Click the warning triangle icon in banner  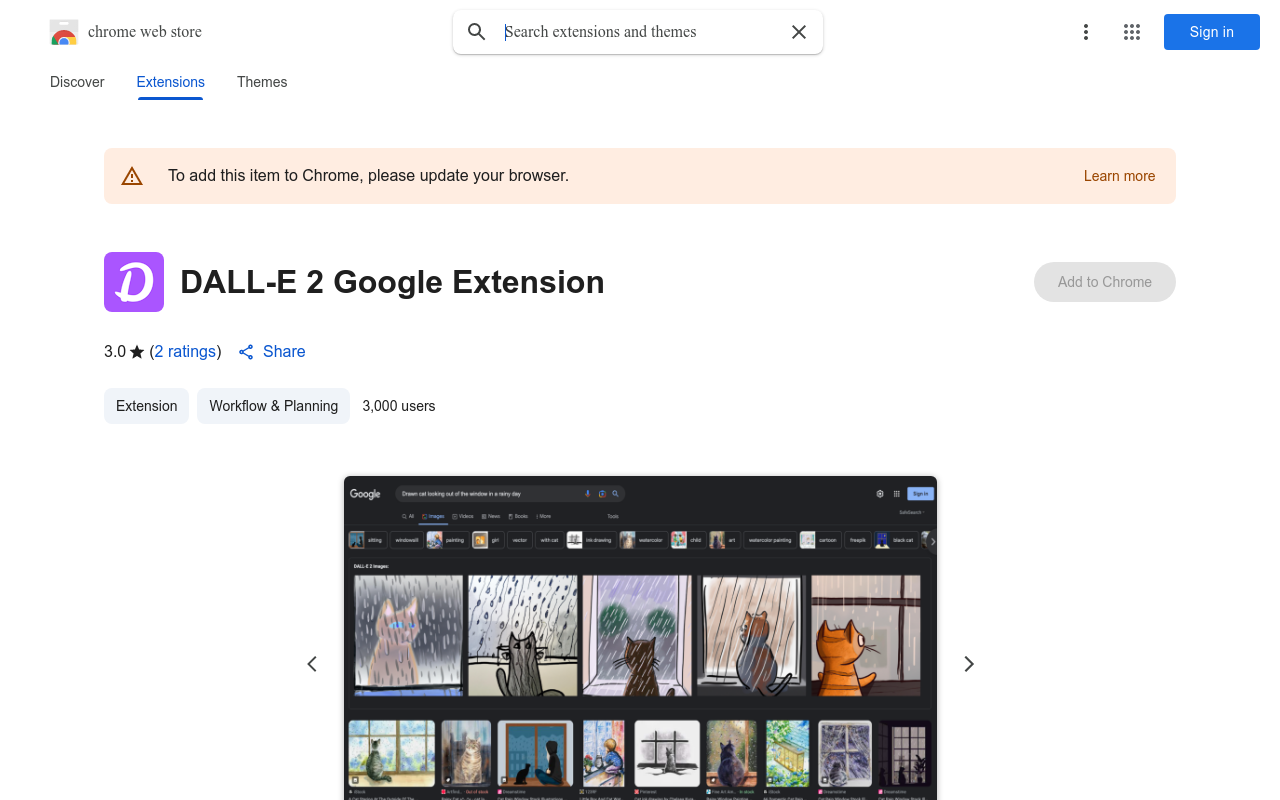point(132,176)
